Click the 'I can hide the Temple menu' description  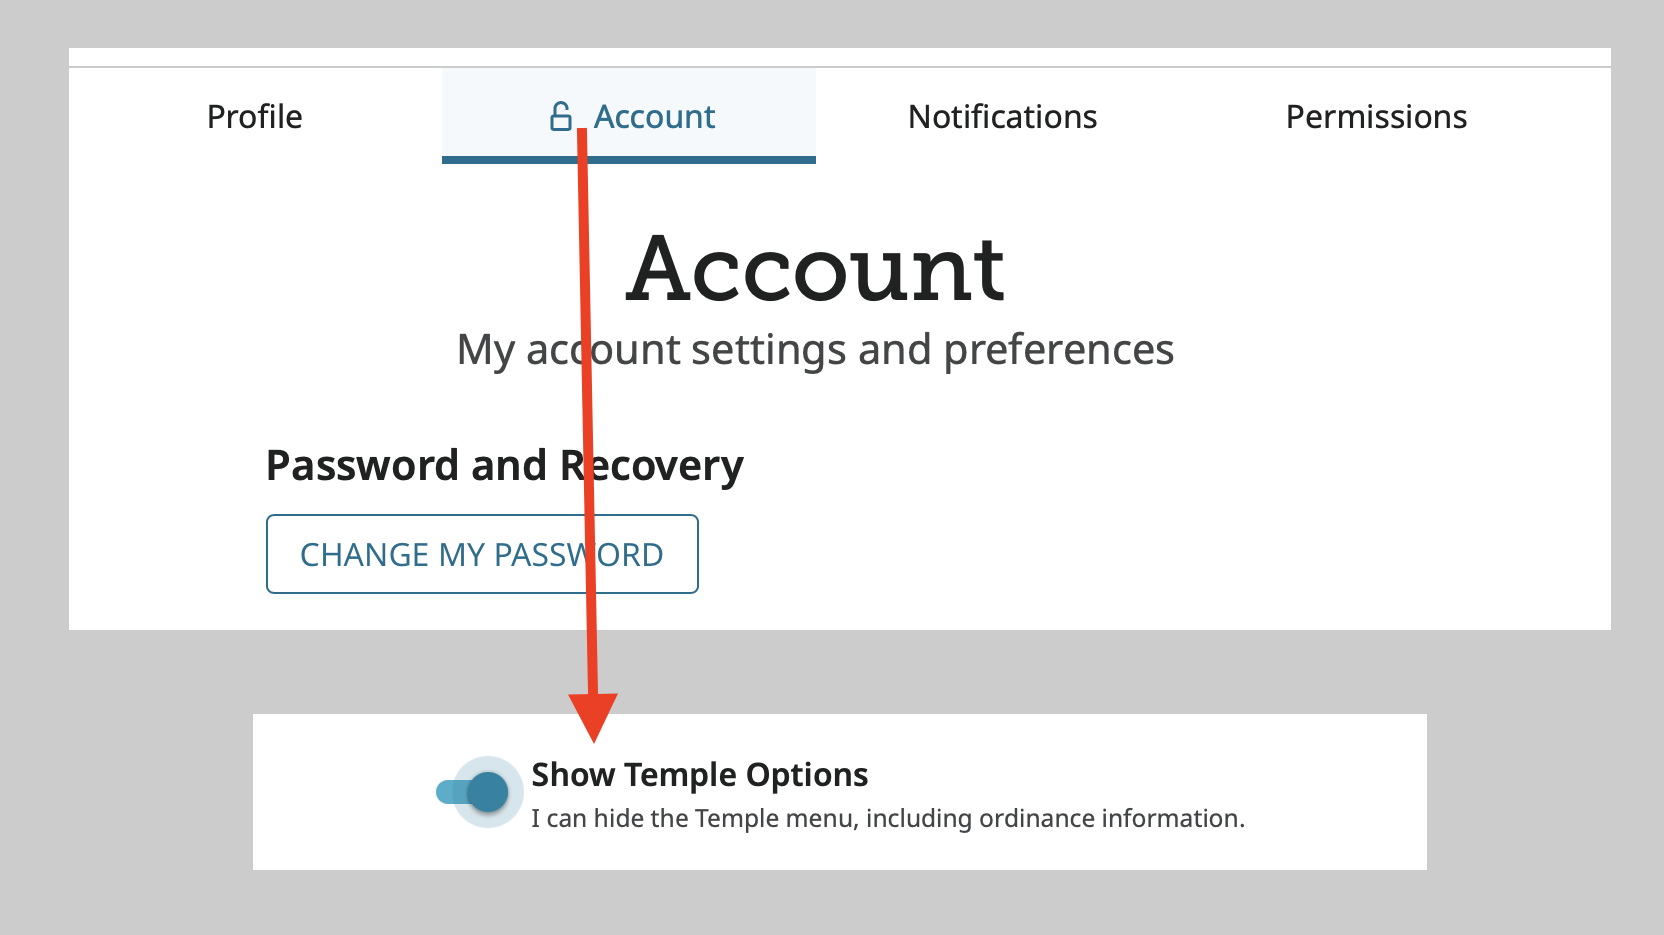coord(888,818)
